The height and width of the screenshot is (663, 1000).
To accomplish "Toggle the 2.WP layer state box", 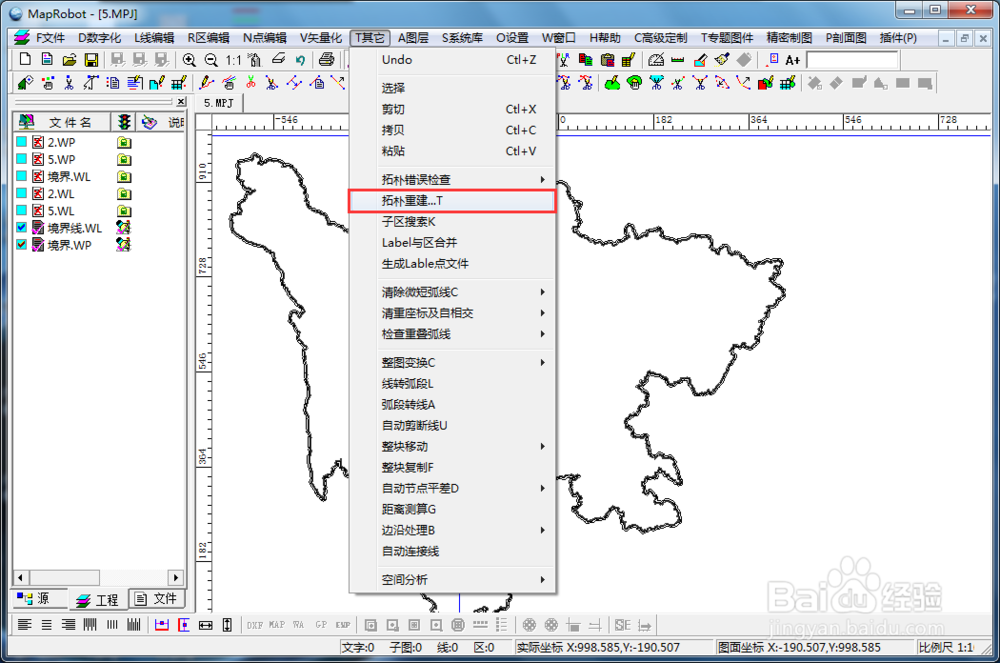I will tap(22, 142).
